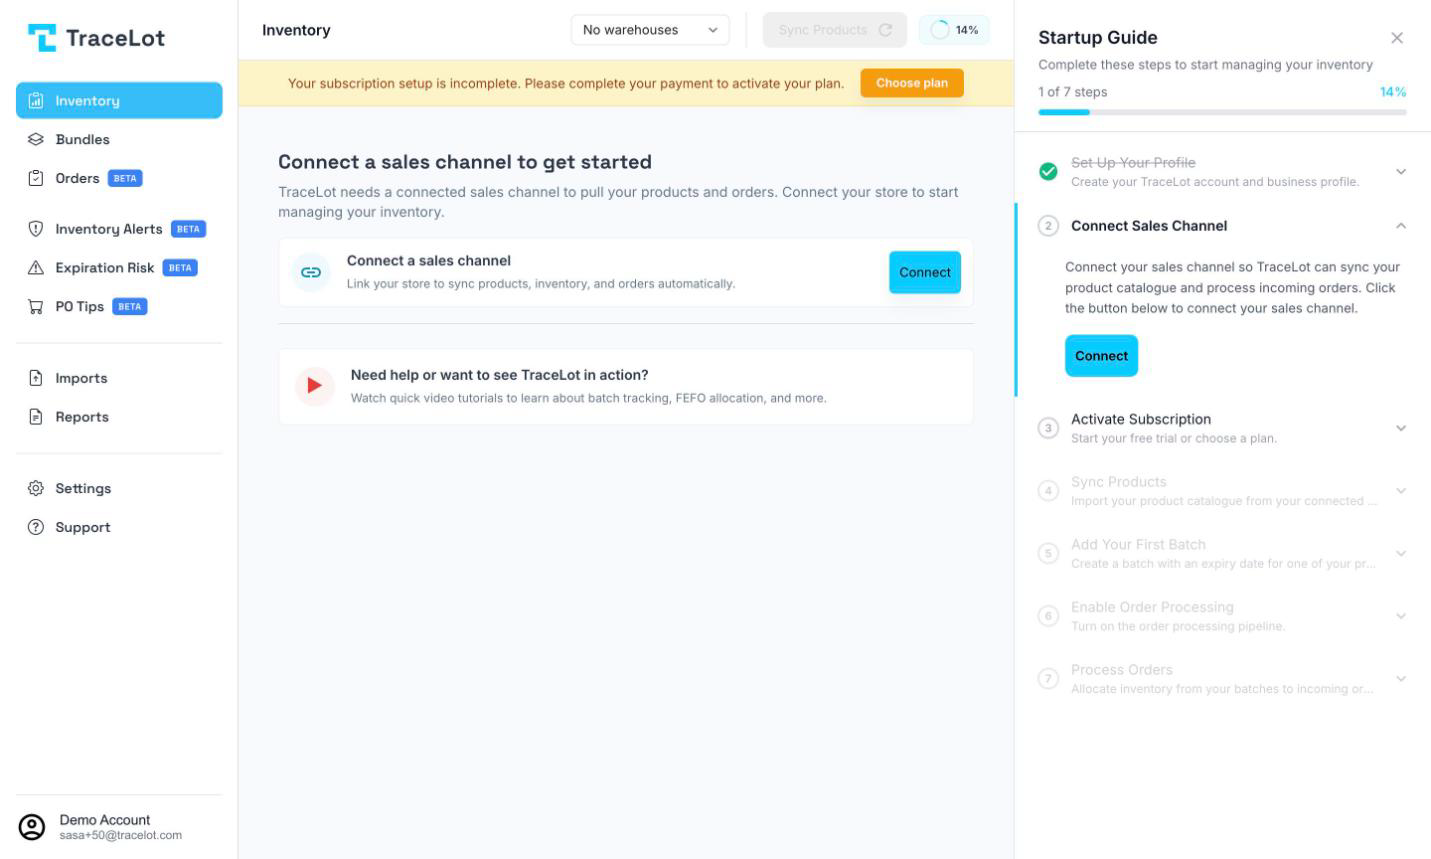Open Orders in the sidebar
This screenshot has height=859, width=1431.
pos(119,178)
